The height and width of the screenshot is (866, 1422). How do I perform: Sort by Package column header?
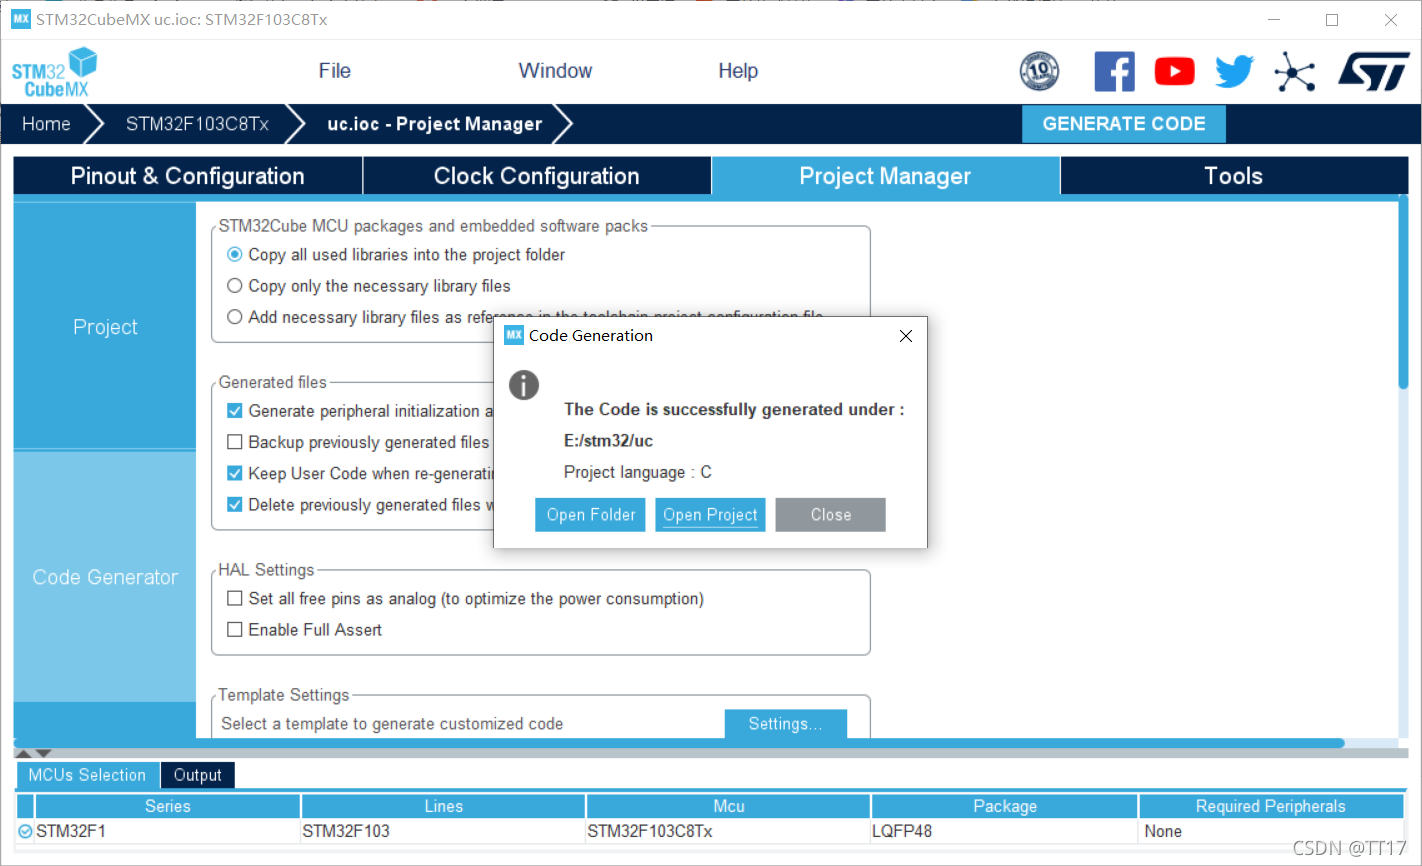1005,806
